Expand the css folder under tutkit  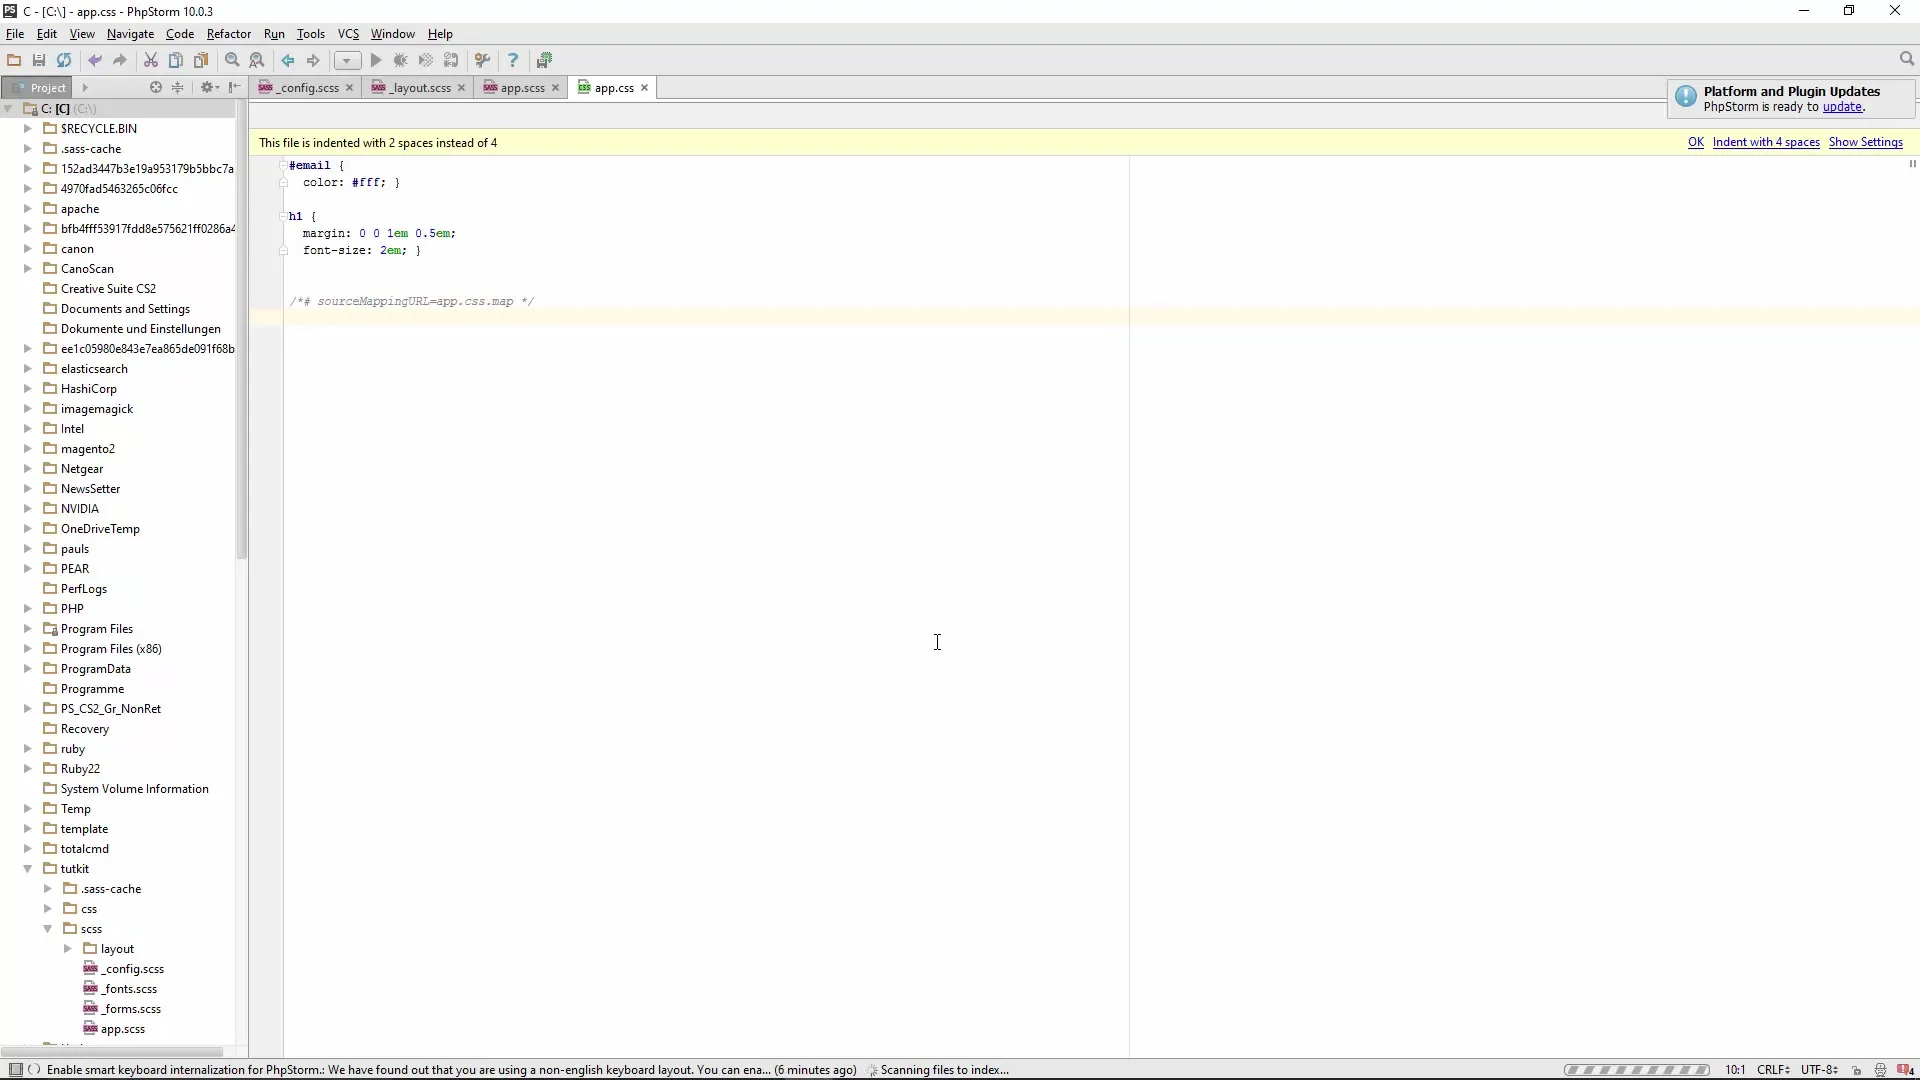pyautogui.click(x=48, y=908)
